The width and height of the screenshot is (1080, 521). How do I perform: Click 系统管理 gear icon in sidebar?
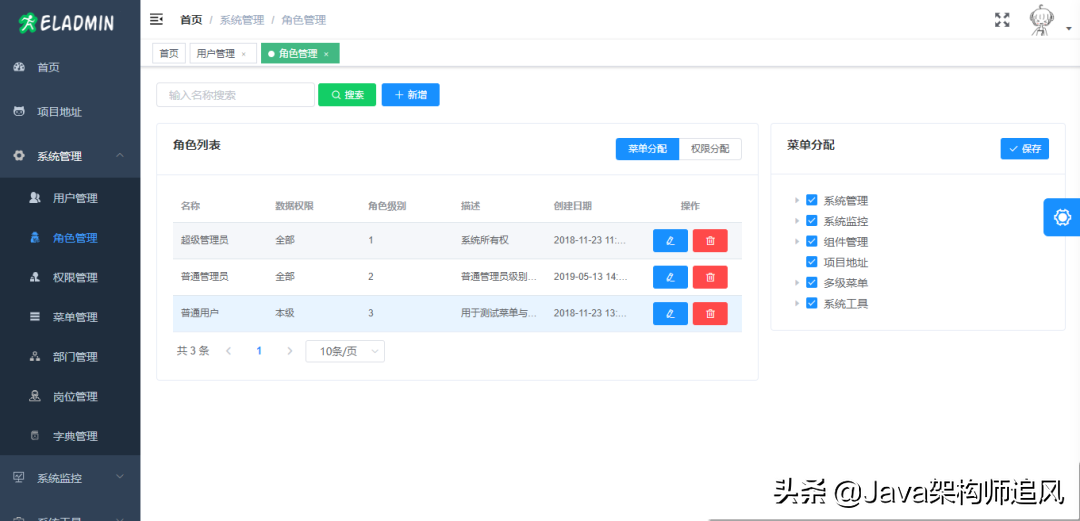coord(19,156)
